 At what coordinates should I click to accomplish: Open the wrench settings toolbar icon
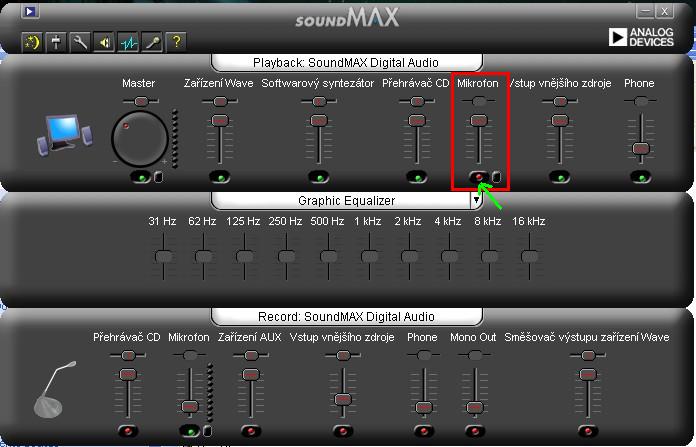click(x=80, y=43)
